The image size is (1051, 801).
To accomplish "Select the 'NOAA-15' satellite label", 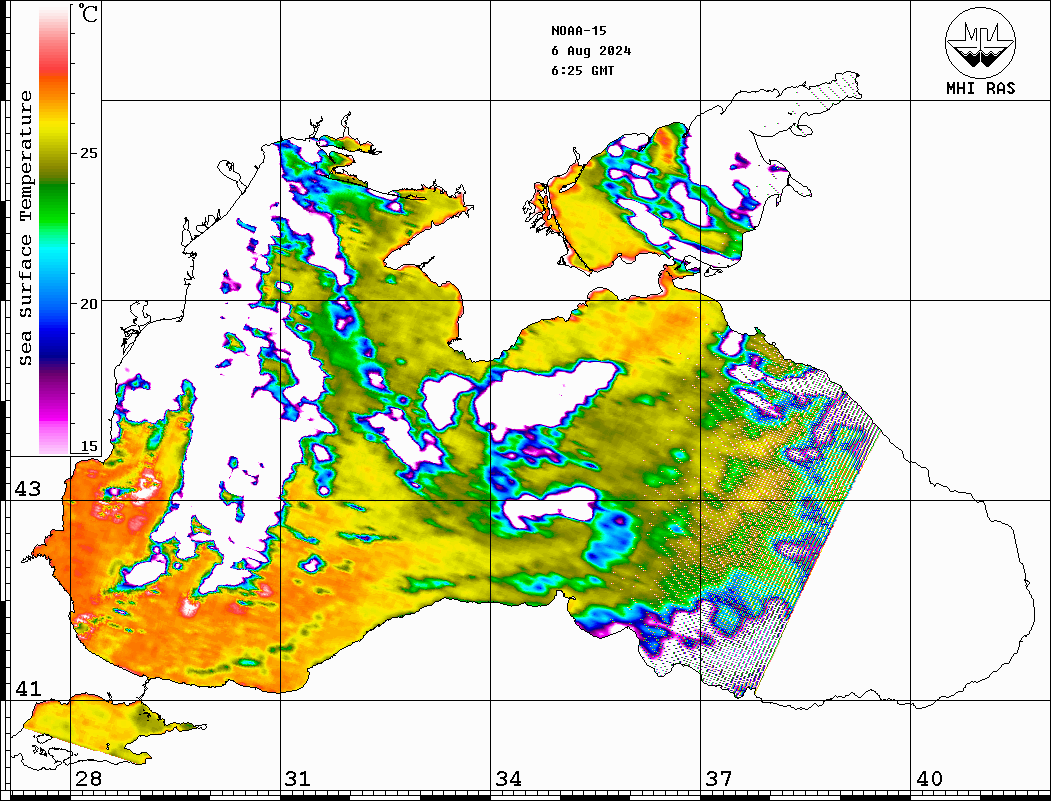I will [578, 31].
